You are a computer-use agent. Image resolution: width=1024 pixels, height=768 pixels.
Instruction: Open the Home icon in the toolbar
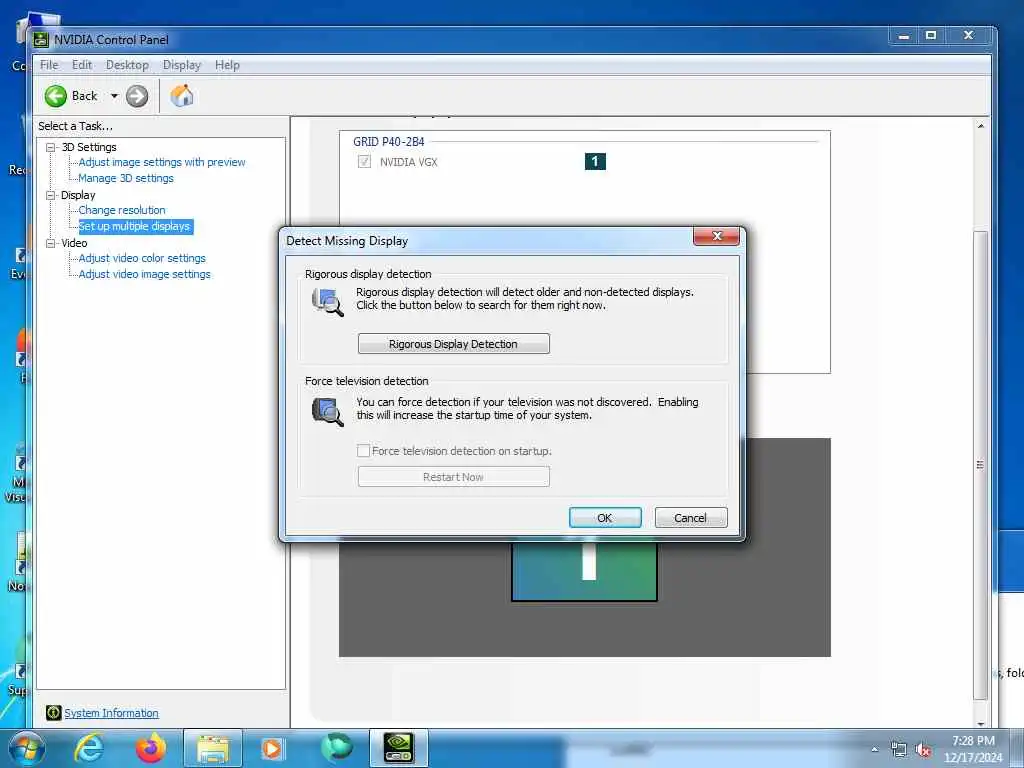[x=182, y=96]
